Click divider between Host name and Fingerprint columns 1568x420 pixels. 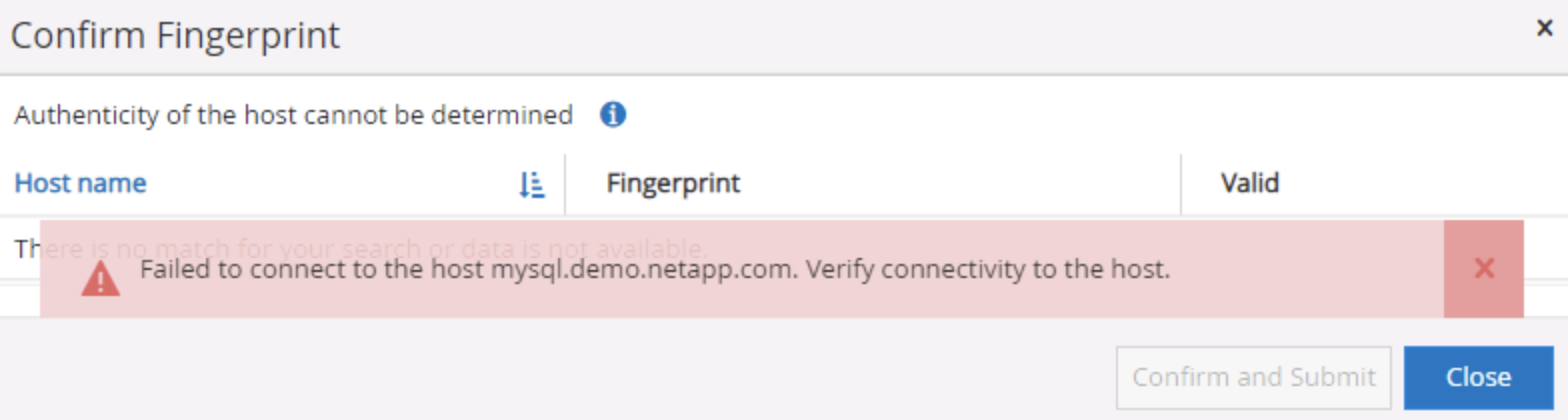565,184
